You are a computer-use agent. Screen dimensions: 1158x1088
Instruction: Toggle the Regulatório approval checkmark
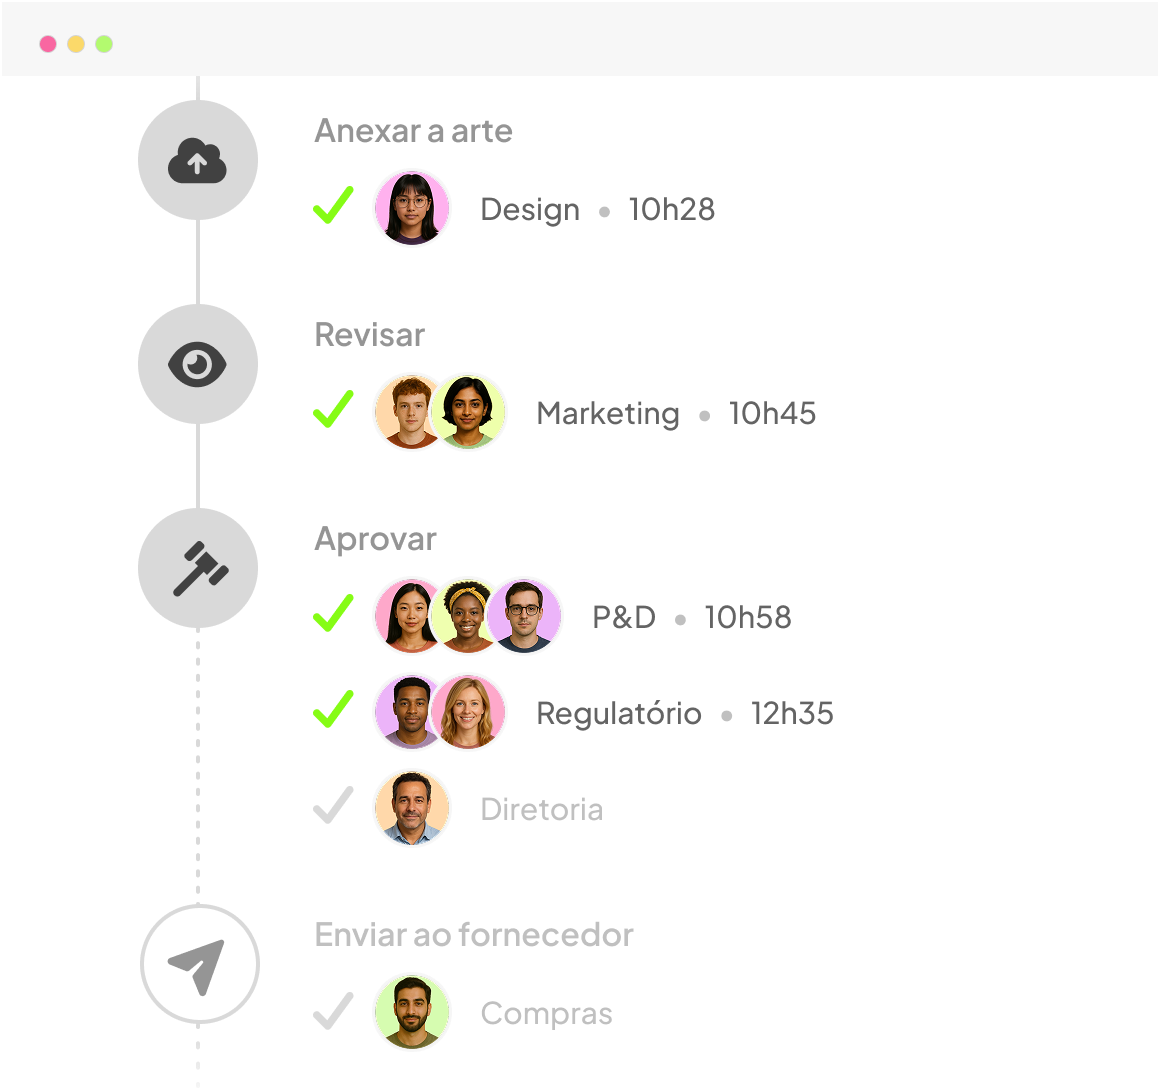(333, 710)
